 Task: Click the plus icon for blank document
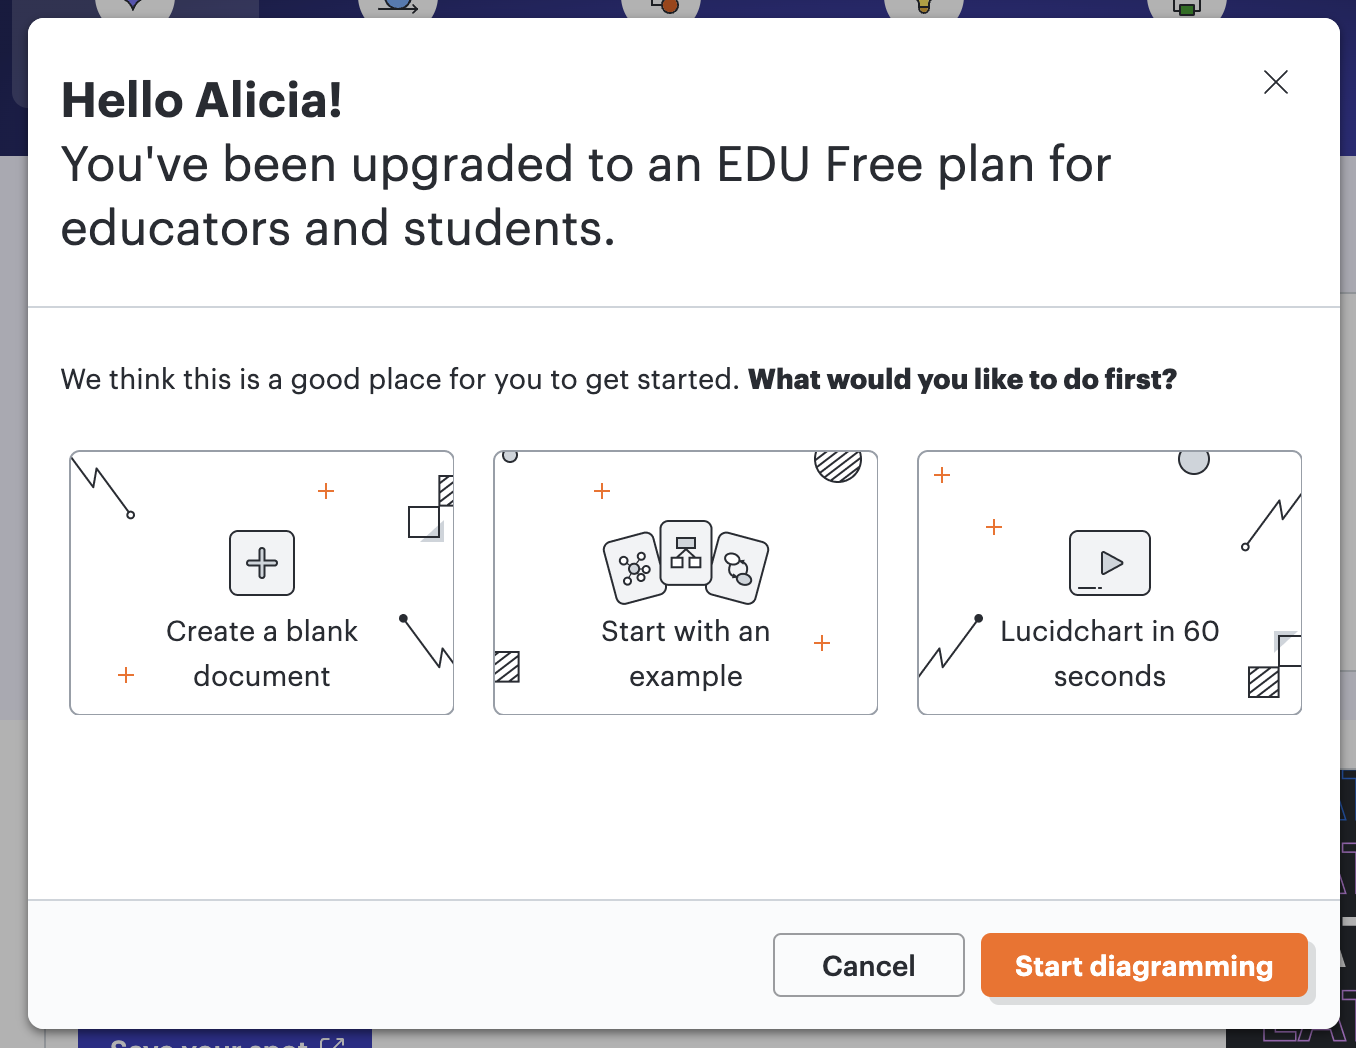(x=262, y=563)
